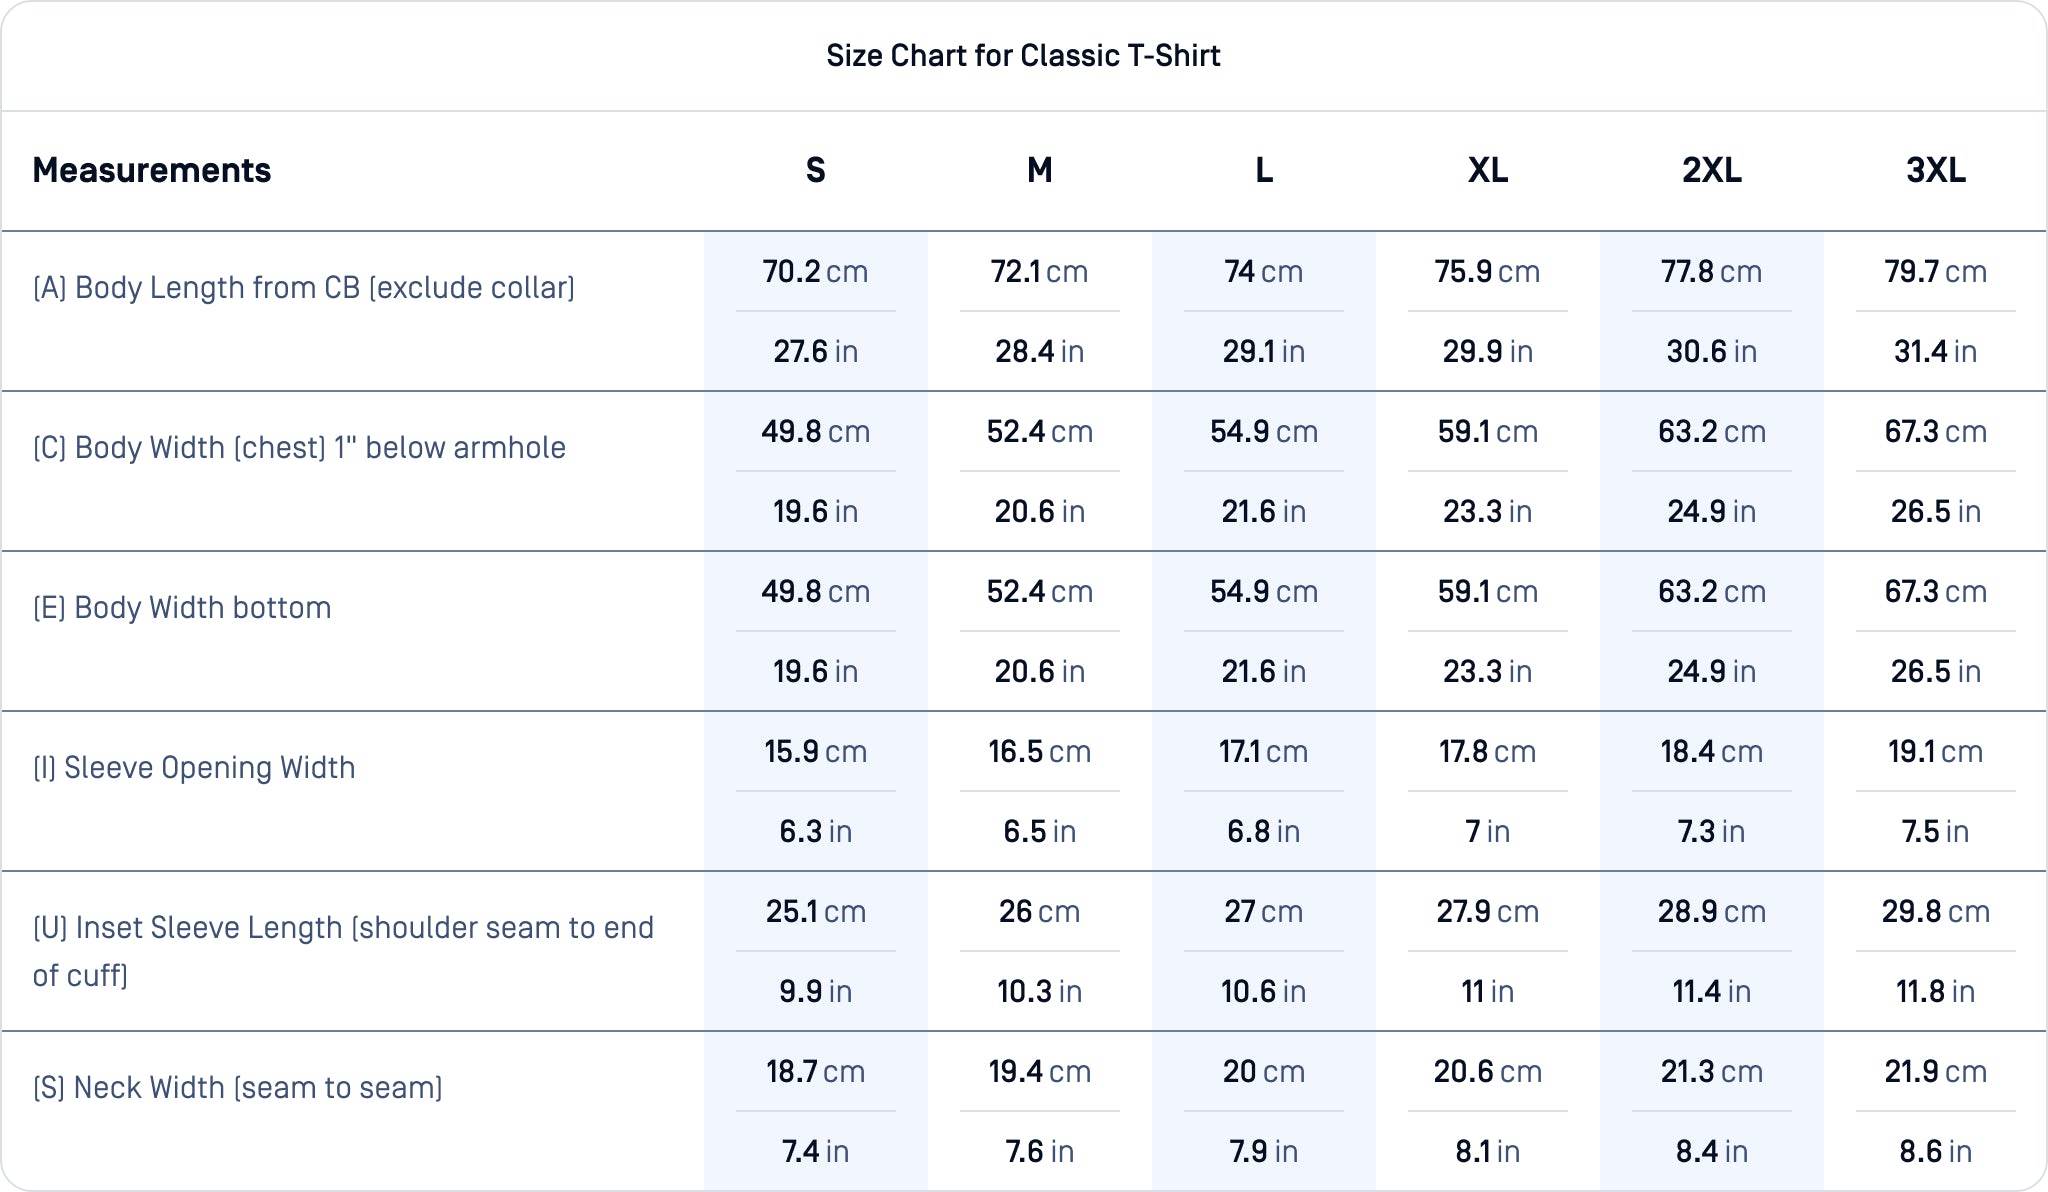Select the 8.6 in neck width cell
The width and height of the screenshot is (2048, 1192).
coord(1936,1152)
